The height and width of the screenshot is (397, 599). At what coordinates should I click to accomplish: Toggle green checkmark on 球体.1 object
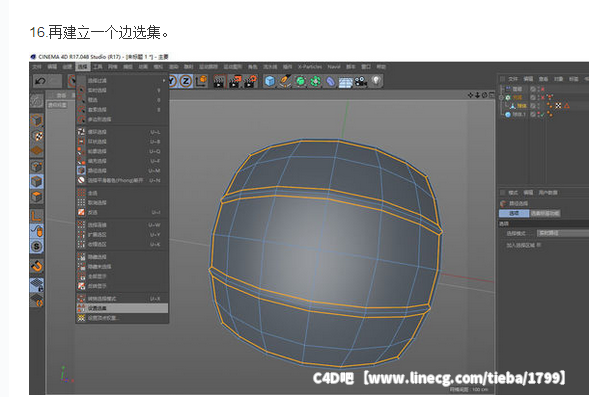click(x=543, y=114)
